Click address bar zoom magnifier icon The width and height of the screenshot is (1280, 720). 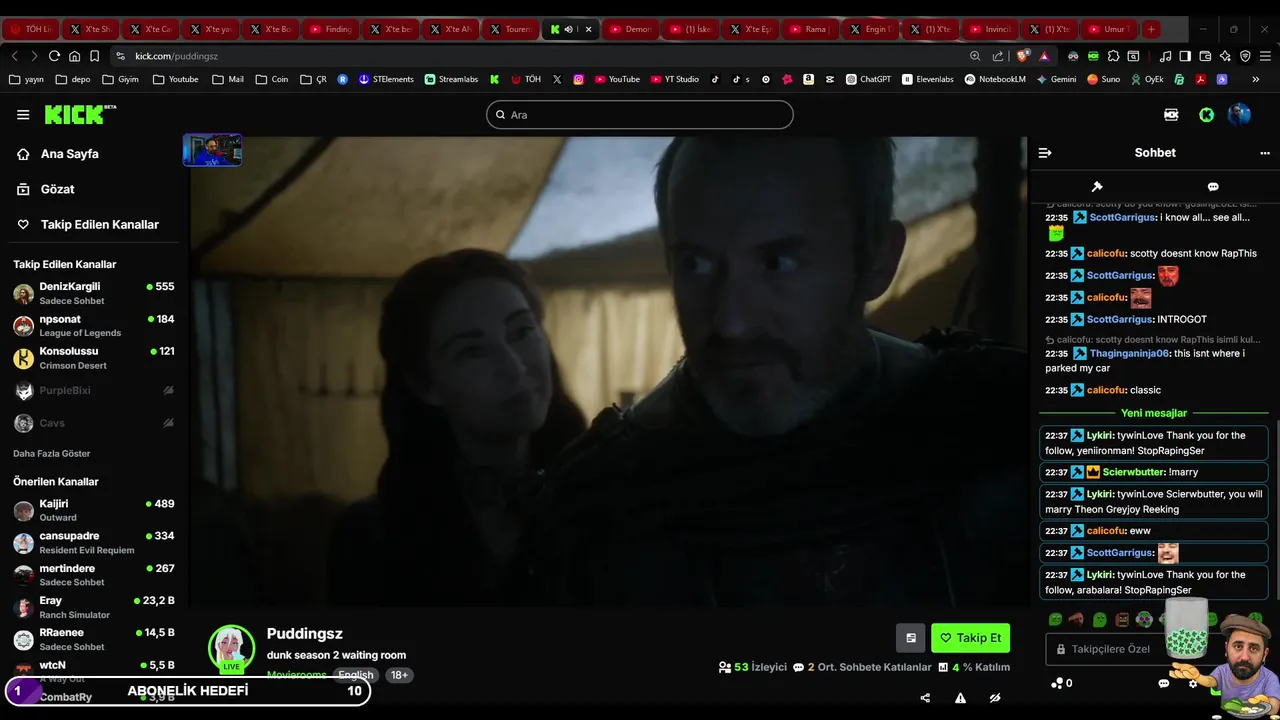coord(975,56)
